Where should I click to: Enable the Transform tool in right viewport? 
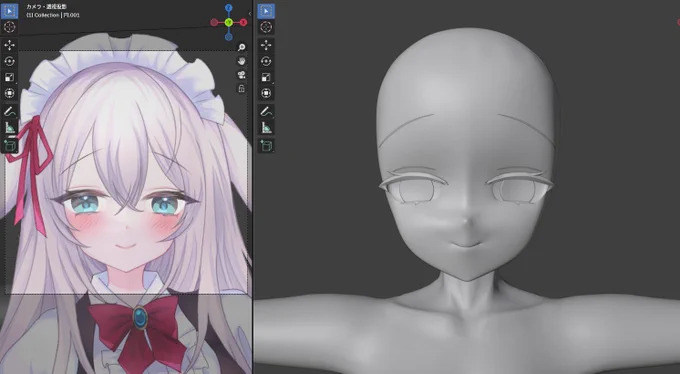[x=266, y=93]
